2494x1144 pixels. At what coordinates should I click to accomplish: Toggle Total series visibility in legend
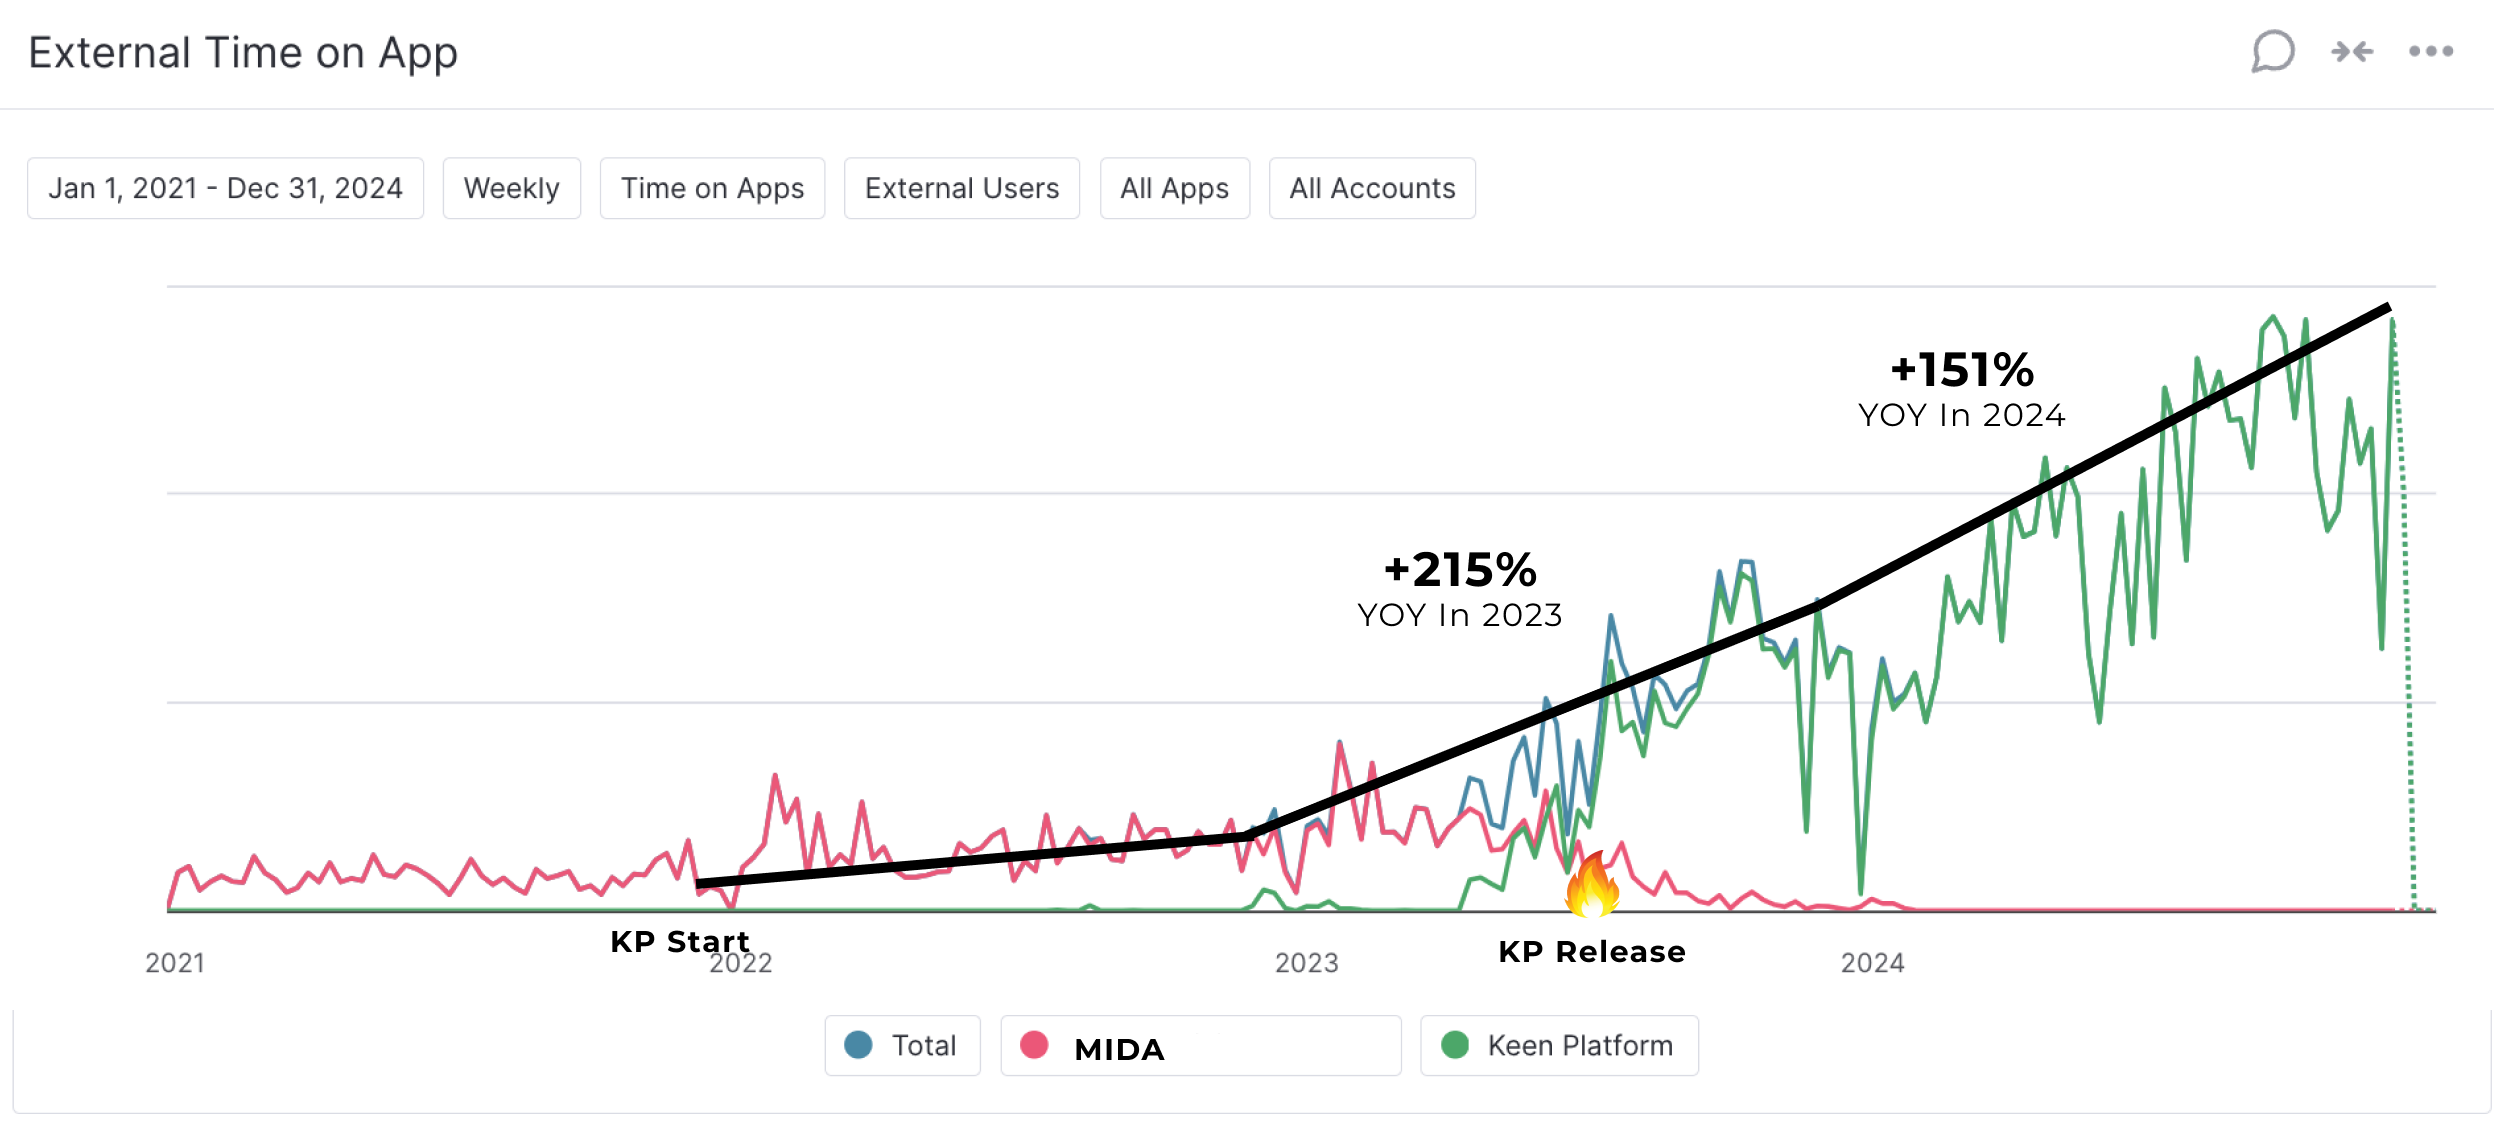923,1046
